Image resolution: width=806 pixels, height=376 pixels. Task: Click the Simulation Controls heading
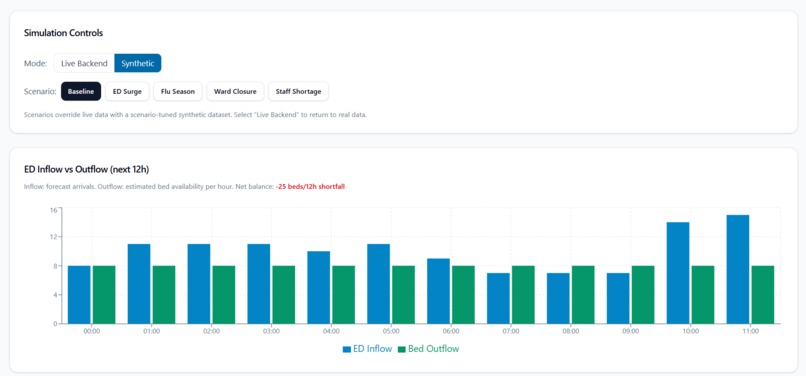click(64, 33)
